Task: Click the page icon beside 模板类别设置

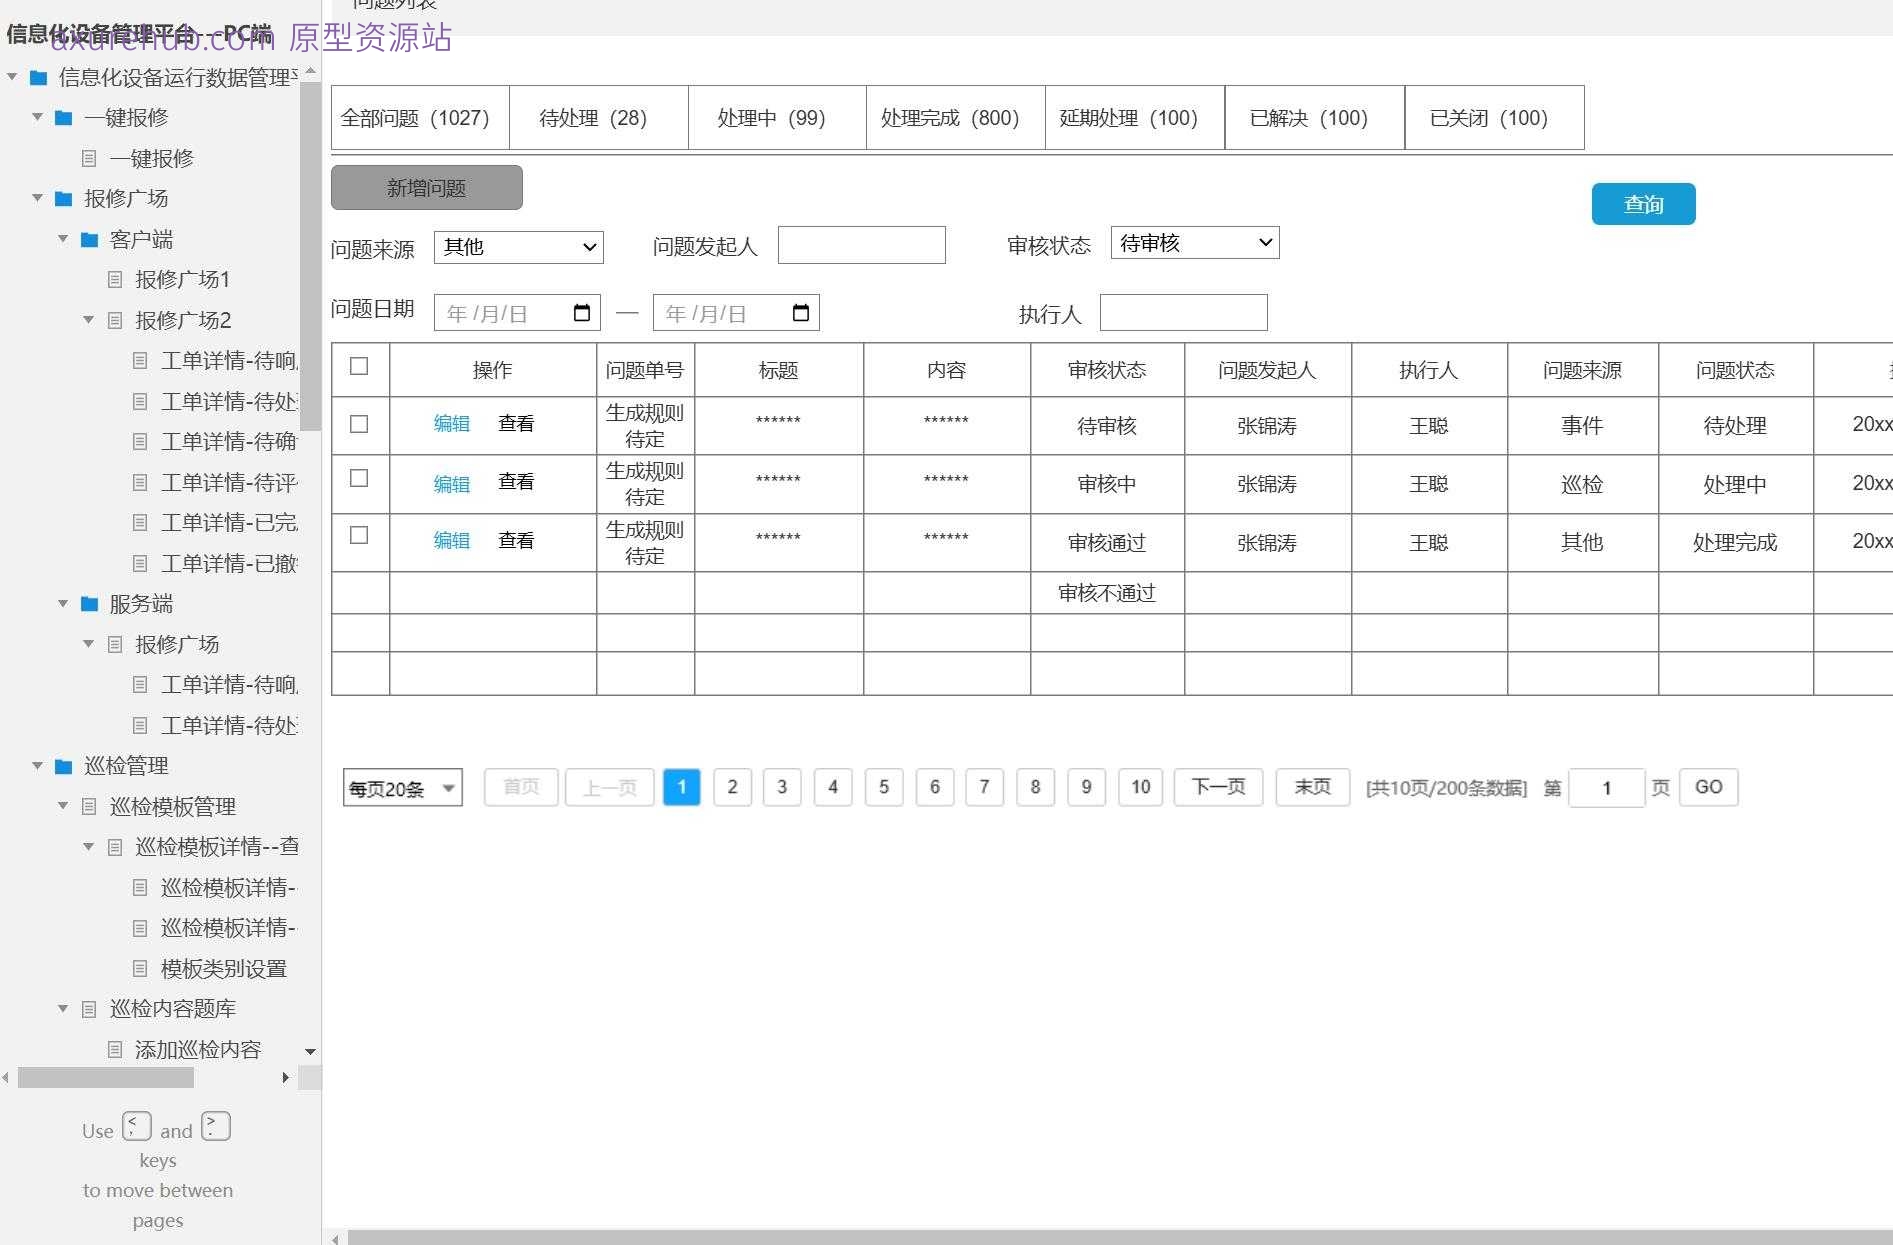Action: click(x=141, y=969)
